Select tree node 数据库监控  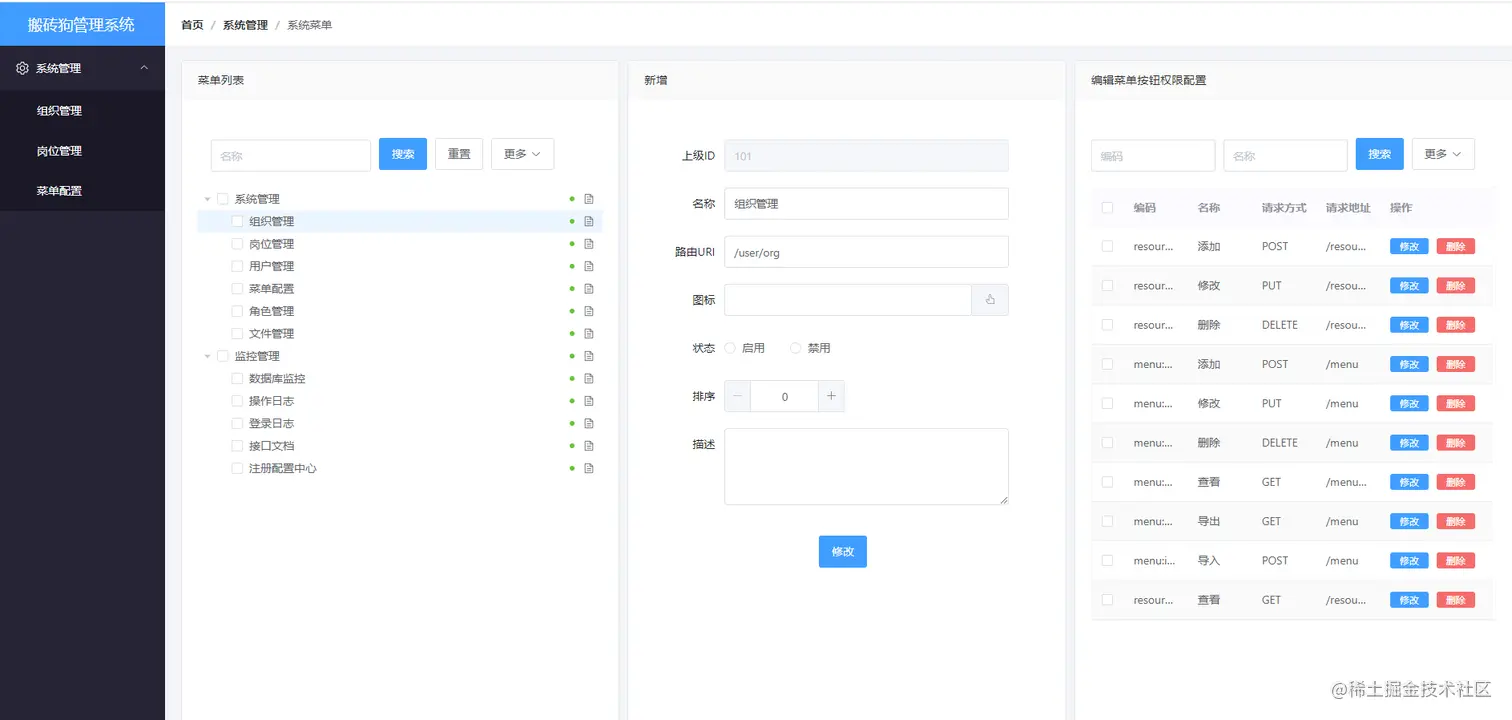tap(277, 379)
